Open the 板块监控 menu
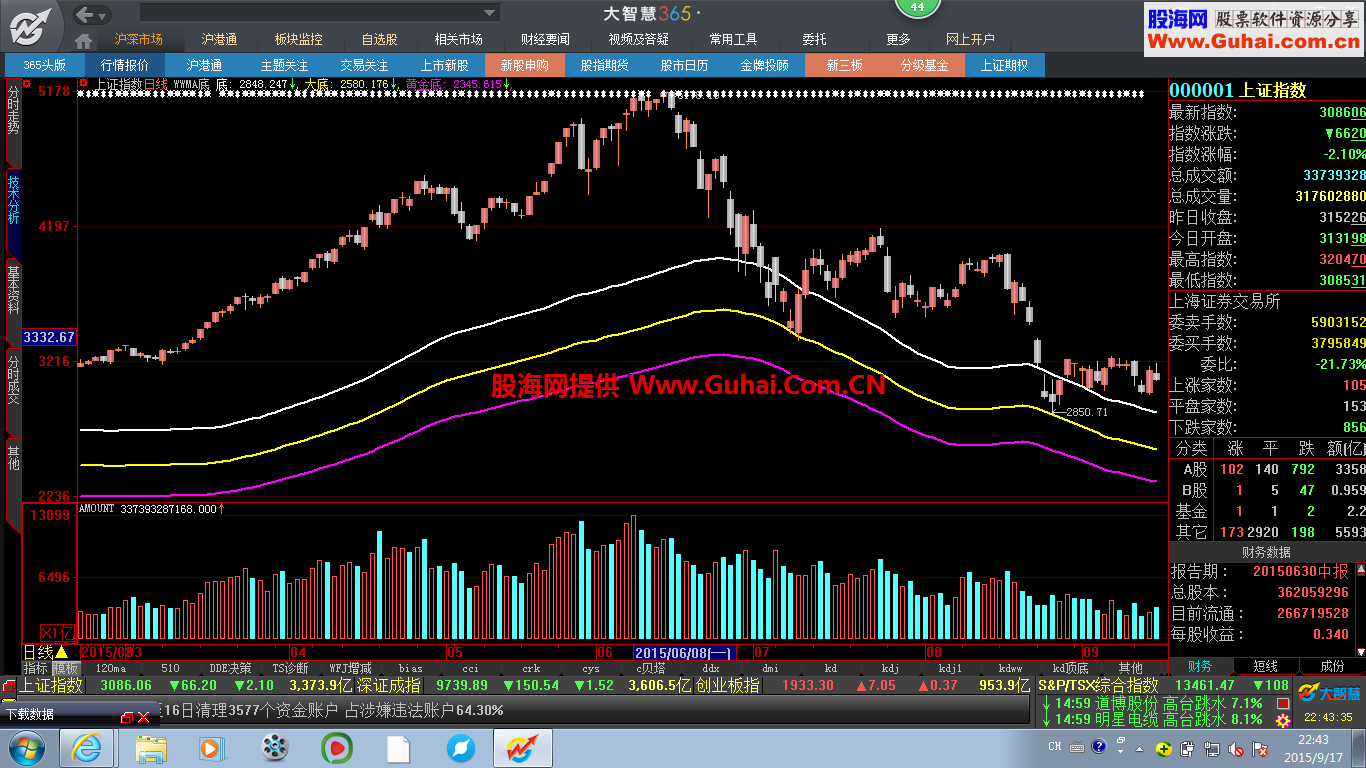Image resolution: width=1366 pixels, height=768 pixels. click(299, 40)
